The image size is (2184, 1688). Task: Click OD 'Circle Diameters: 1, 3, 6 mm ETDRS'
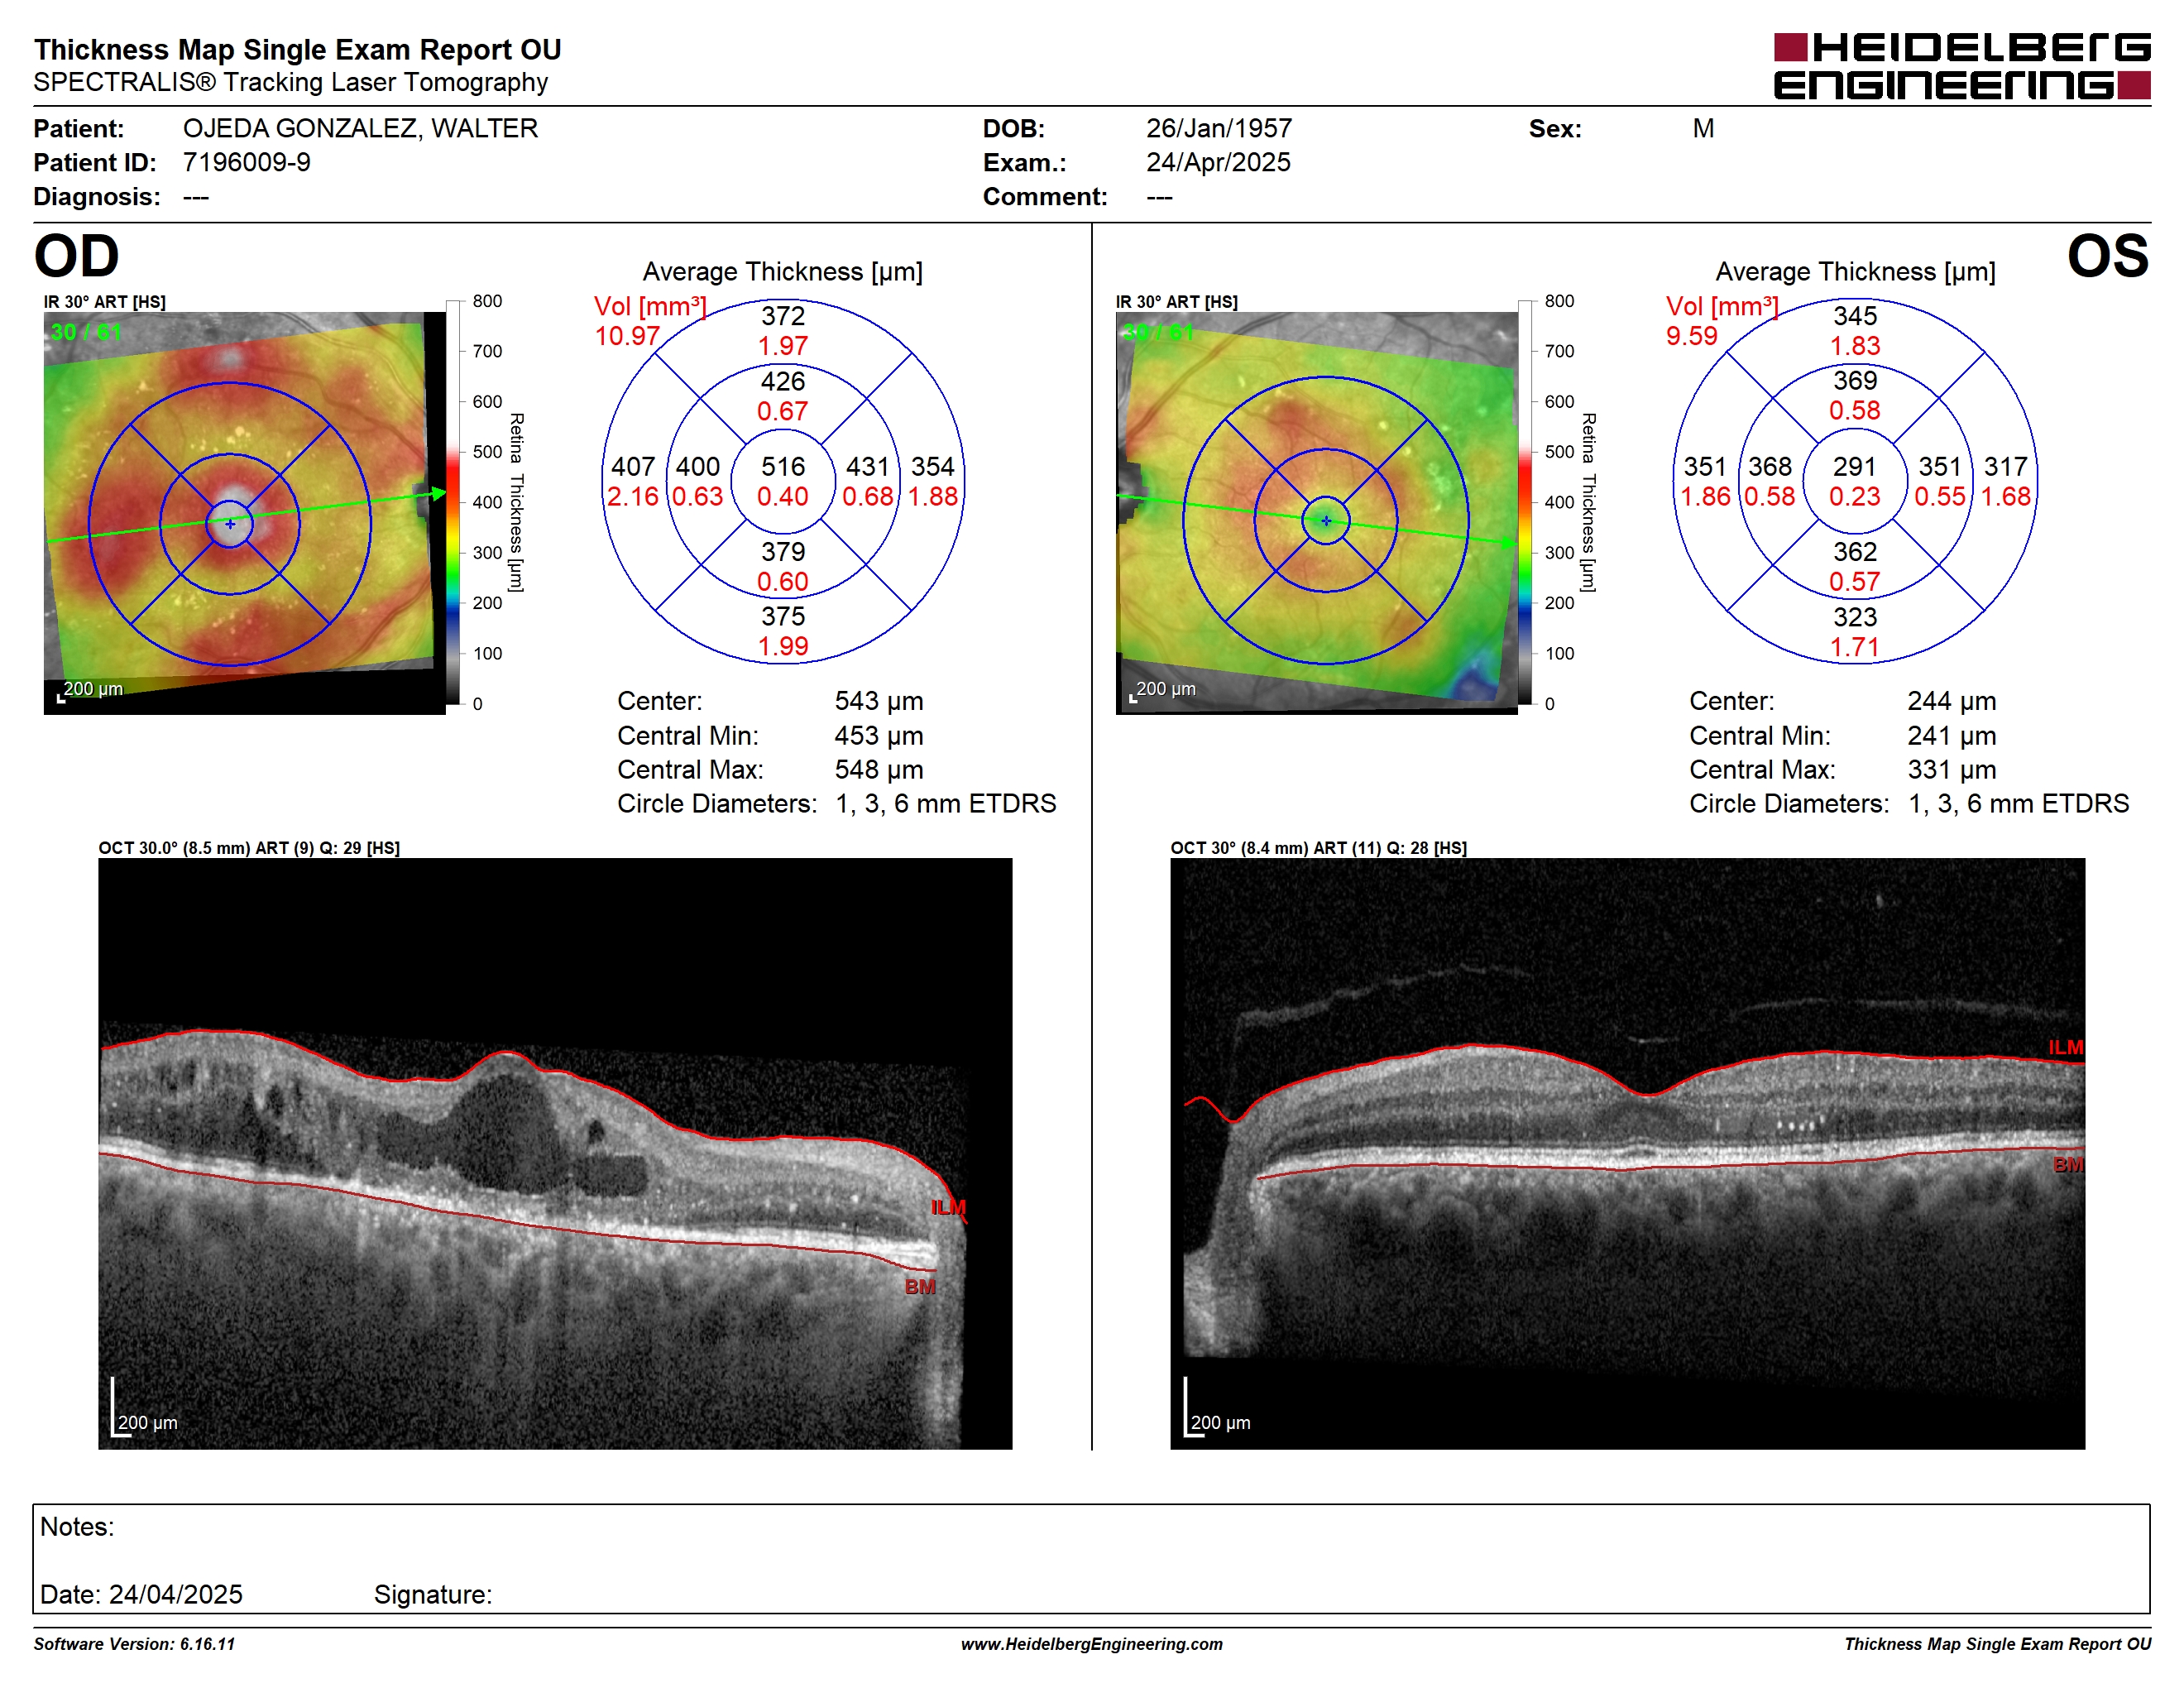coord(836,804)
